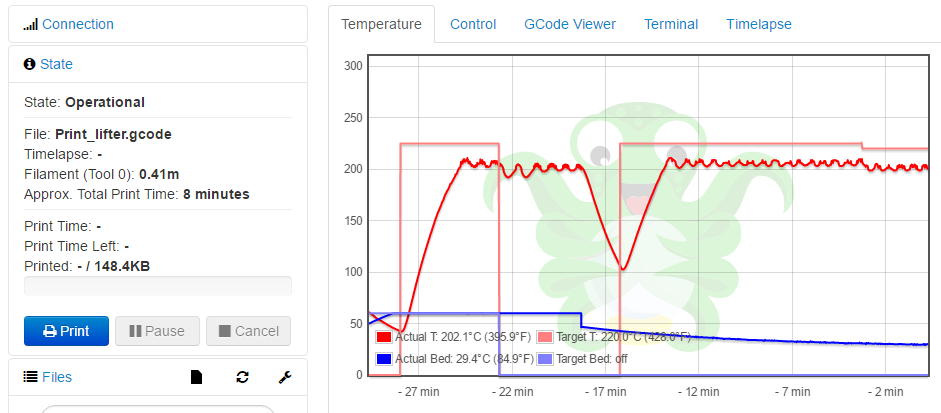
Task: Click the red Actual T legend swatch
Action: (x=384, y=337)
